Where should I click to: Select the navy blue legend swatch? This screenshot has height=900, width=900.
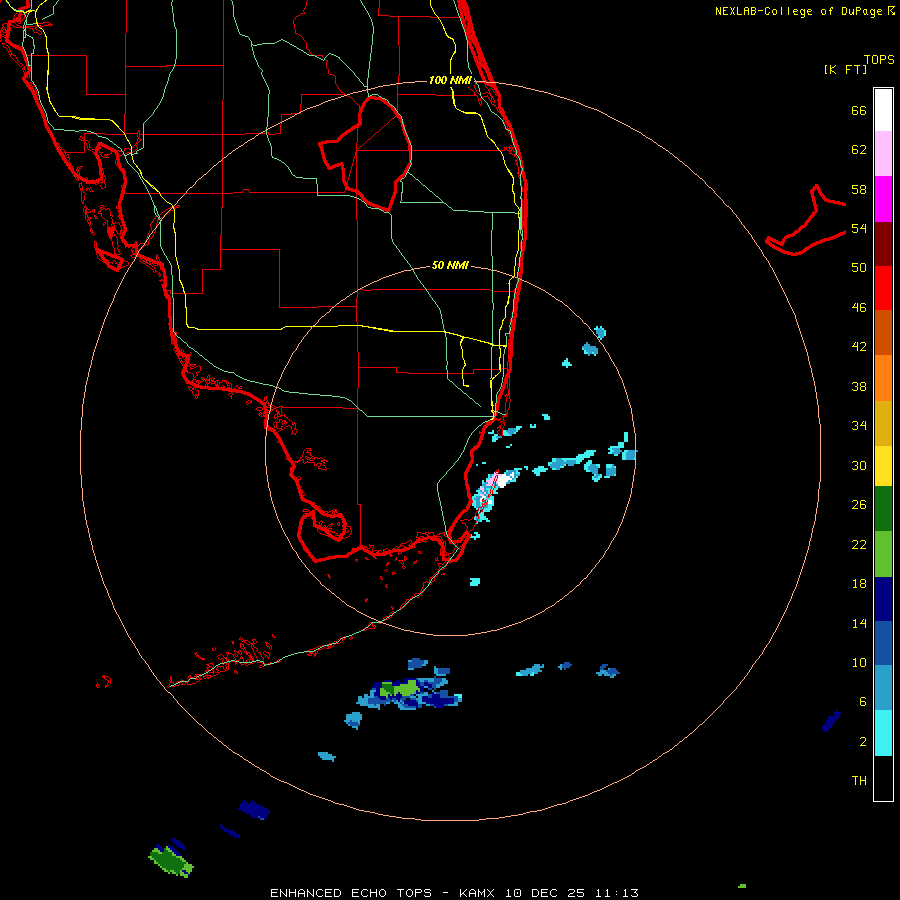[883, 599]
